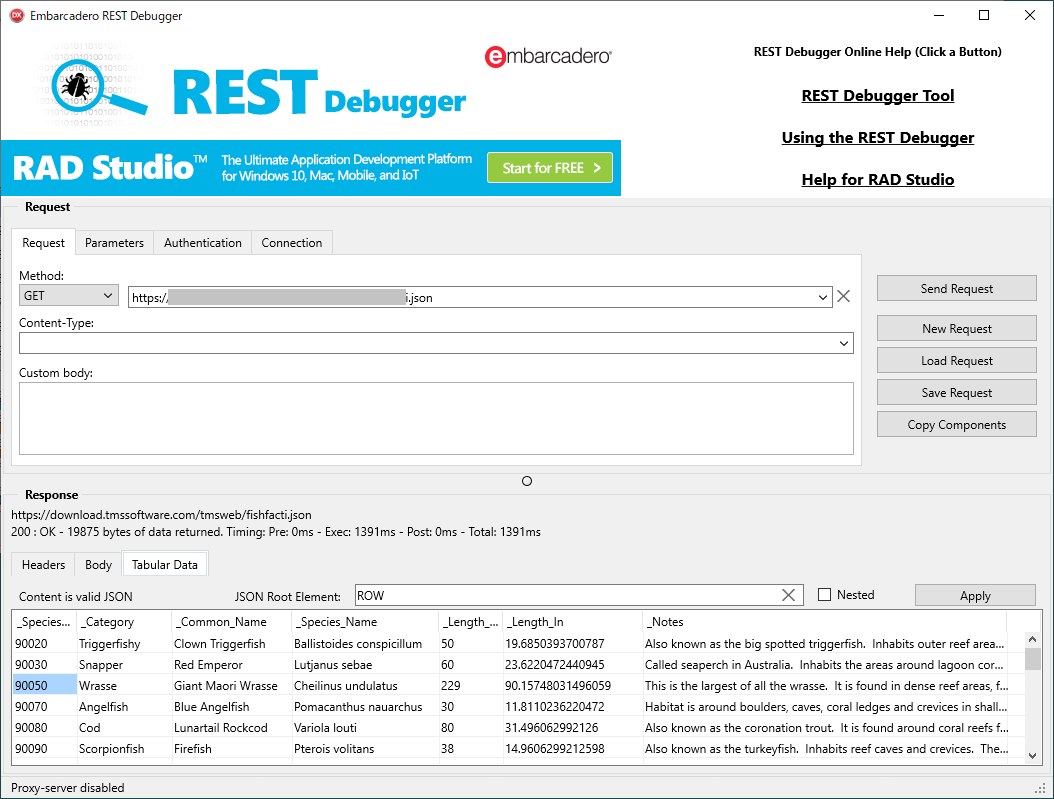Maximize the REST Debugger window
This screenshot has width=1054, height=799.
tap(984, 15)
